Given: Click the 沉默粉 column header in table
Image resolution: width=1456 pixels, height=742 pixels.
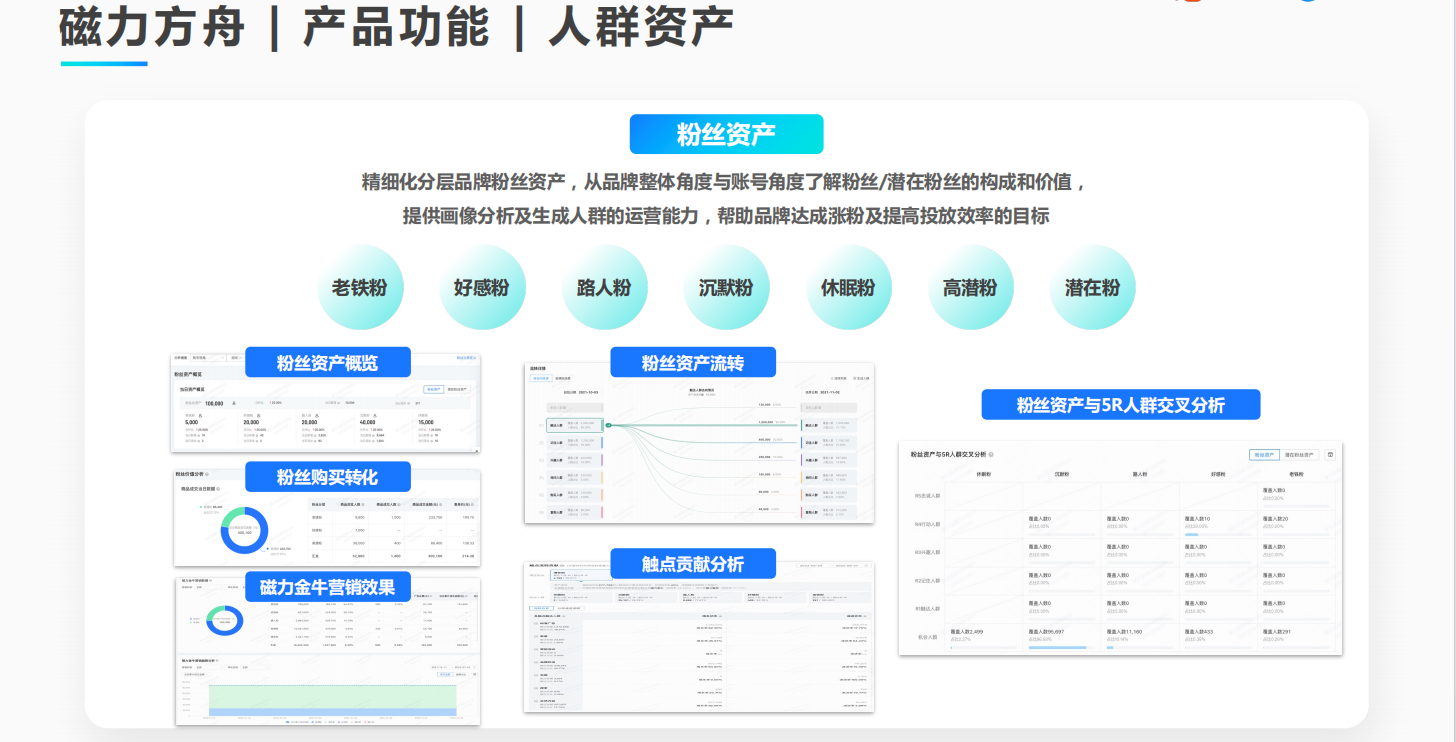Looking at the screenshot, I should click(x=1061, y=475).
